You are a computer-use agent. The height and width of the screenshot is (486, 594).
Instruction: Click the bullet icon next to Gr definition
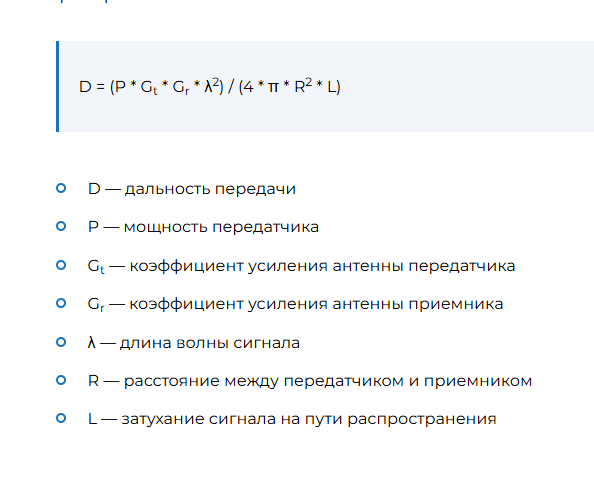click(x=61, y=303)
